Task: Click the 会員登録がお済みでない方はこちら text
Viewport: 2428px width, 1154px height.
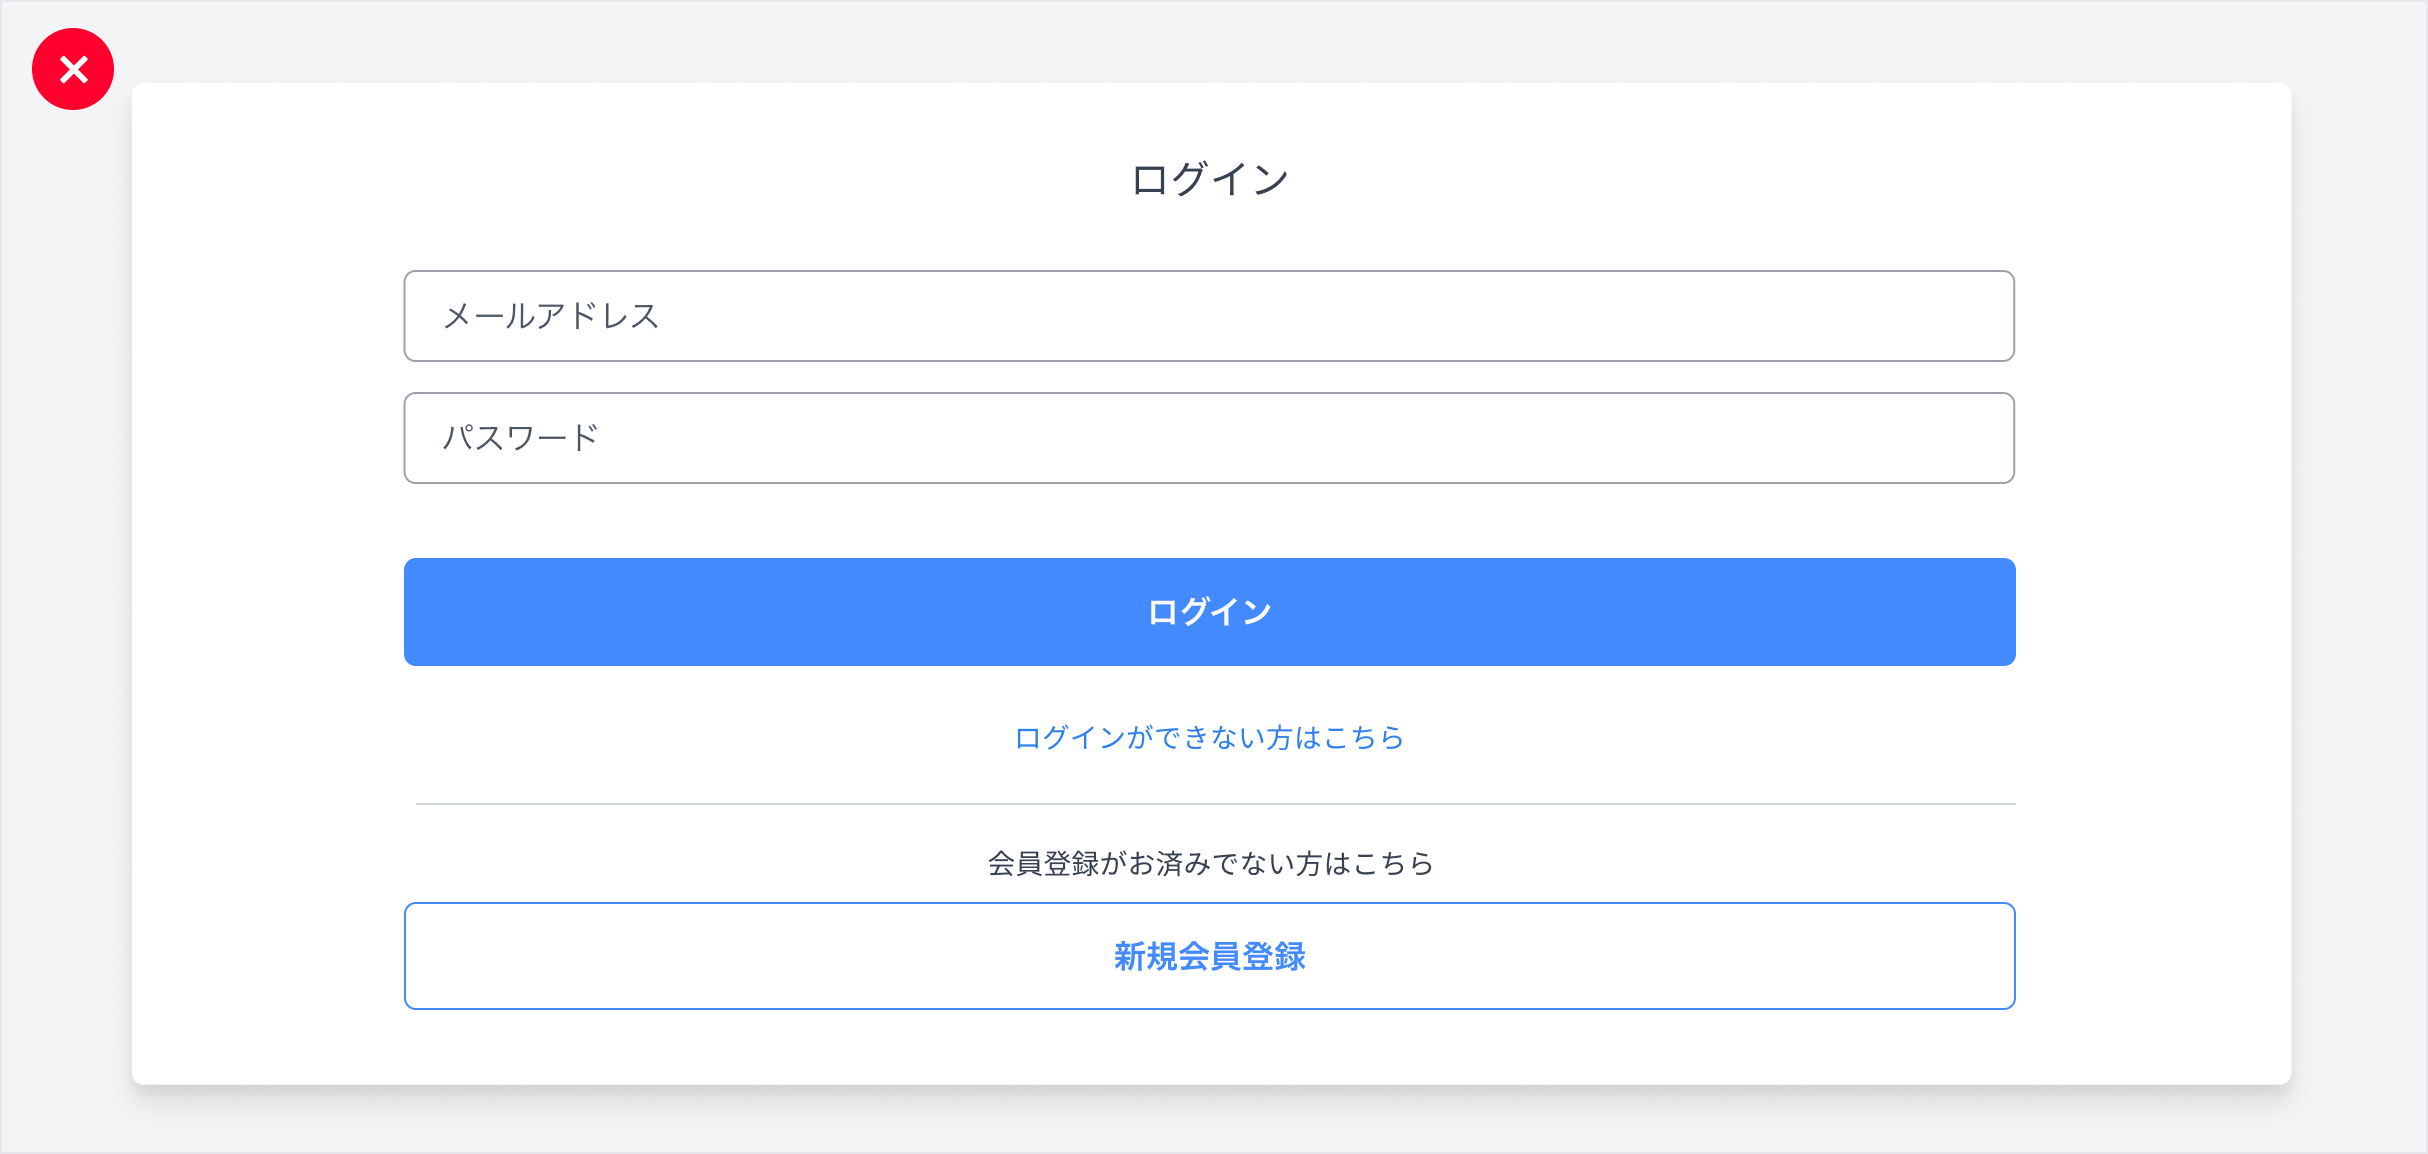Action: [x=1209, y=864]
